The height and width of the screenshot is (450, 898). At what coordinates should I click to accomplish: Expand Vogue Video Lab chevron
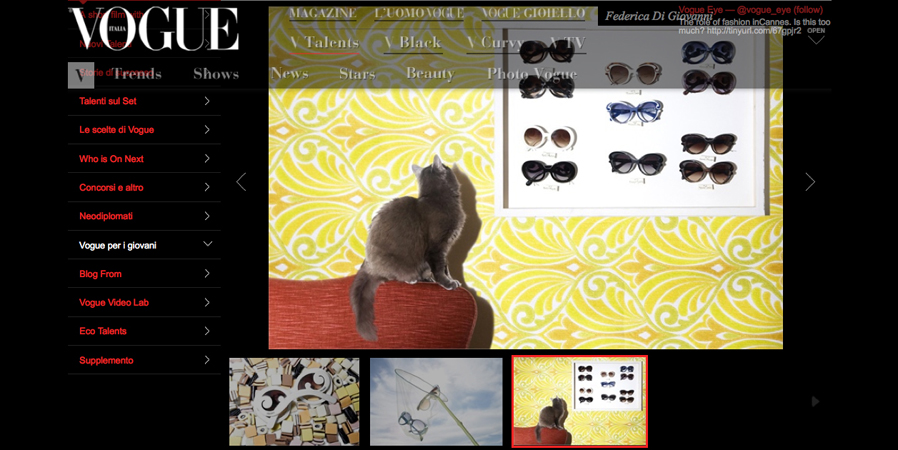[x=207, y=302]
